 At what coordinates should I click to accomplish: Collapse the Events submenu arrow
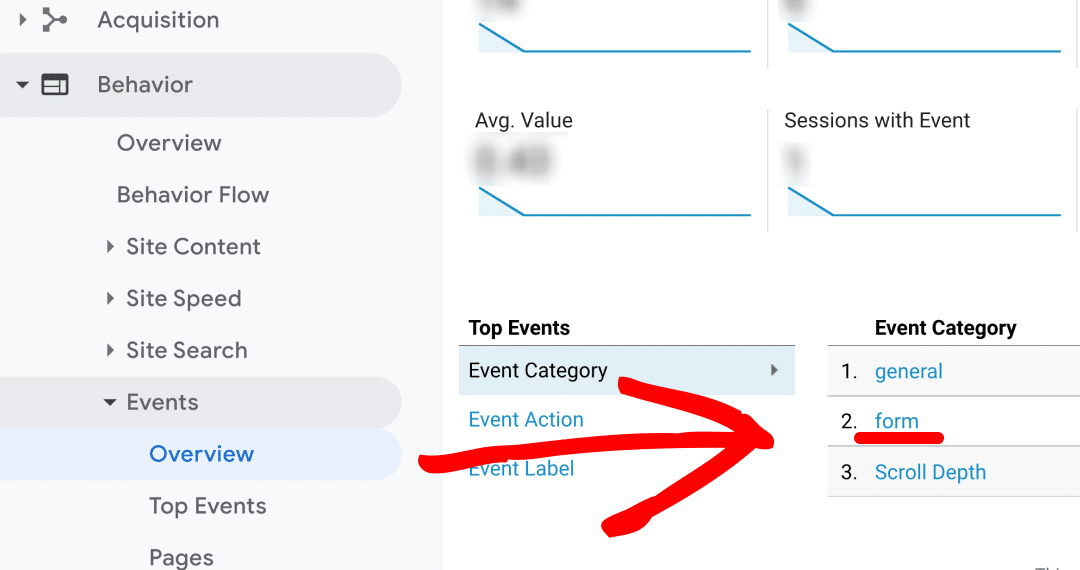[110, 402]
